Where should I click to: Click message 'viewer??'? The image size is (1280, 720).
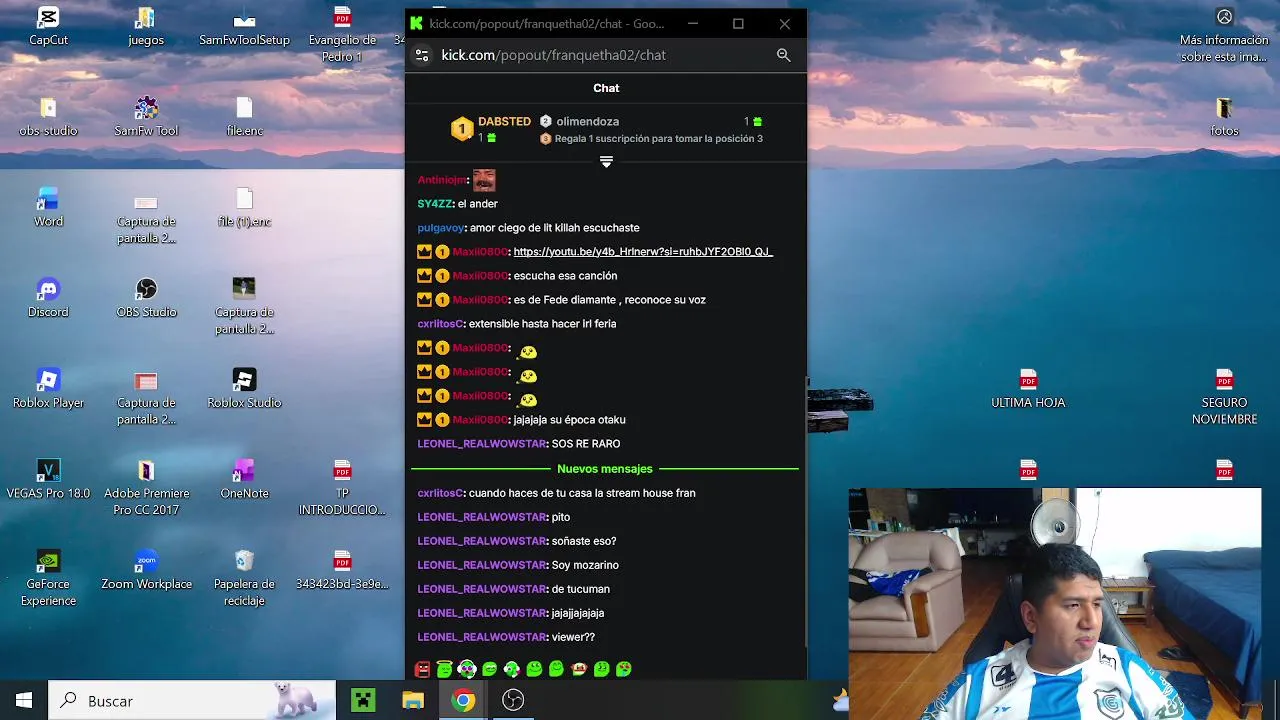click(x=573, y=637)
